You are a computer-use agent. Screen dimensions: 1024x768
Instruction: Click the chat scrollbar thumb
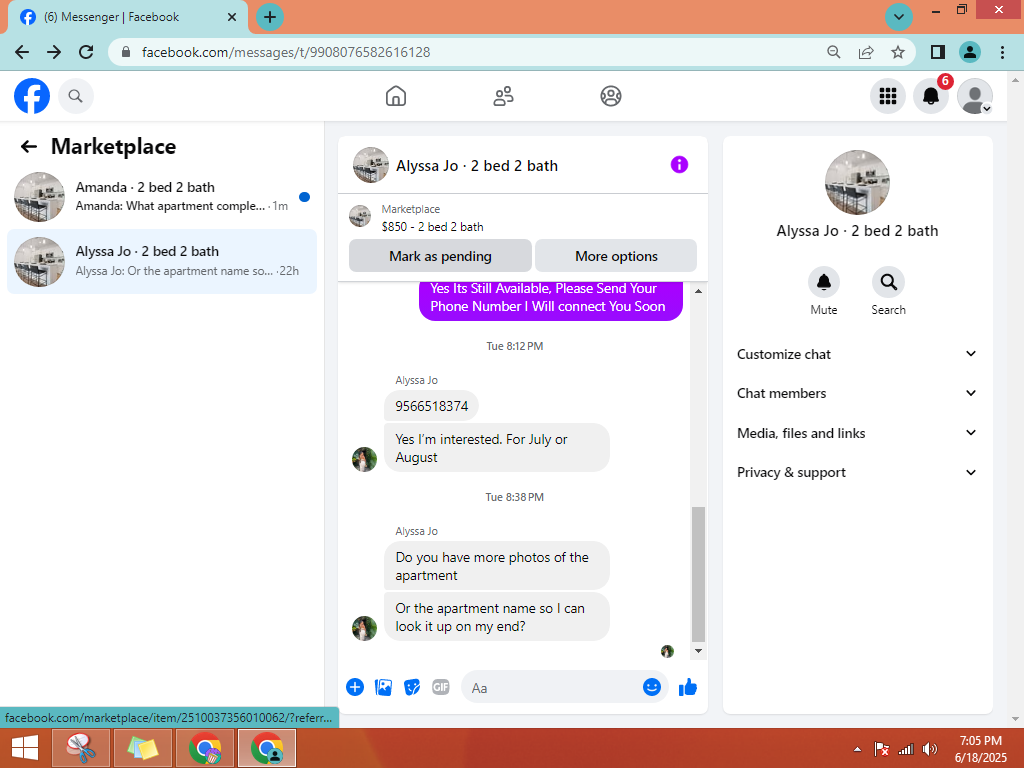[698, 574]
